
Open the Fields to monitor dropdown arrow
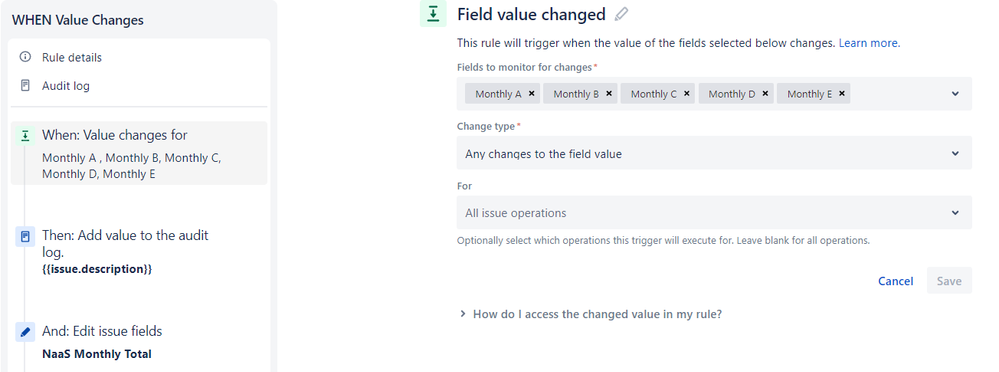(955, 94)
